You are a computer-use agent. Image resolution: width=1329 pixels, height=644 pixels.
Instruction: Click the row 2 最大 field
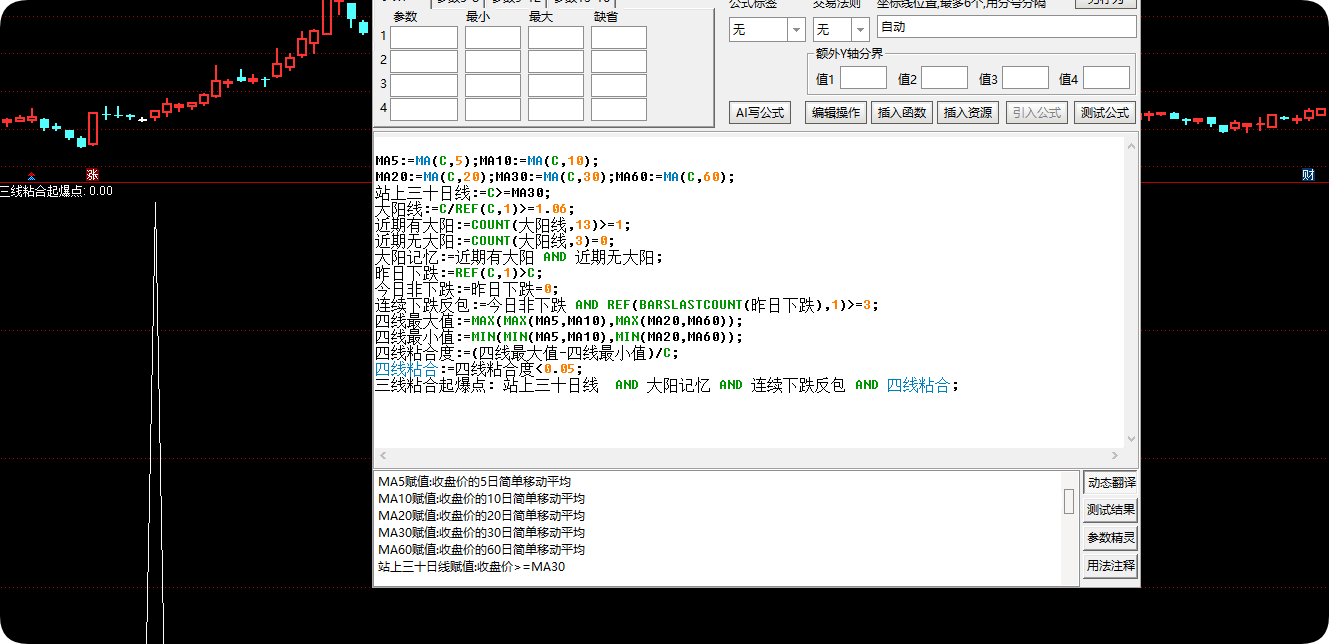(x=556, y=61)
